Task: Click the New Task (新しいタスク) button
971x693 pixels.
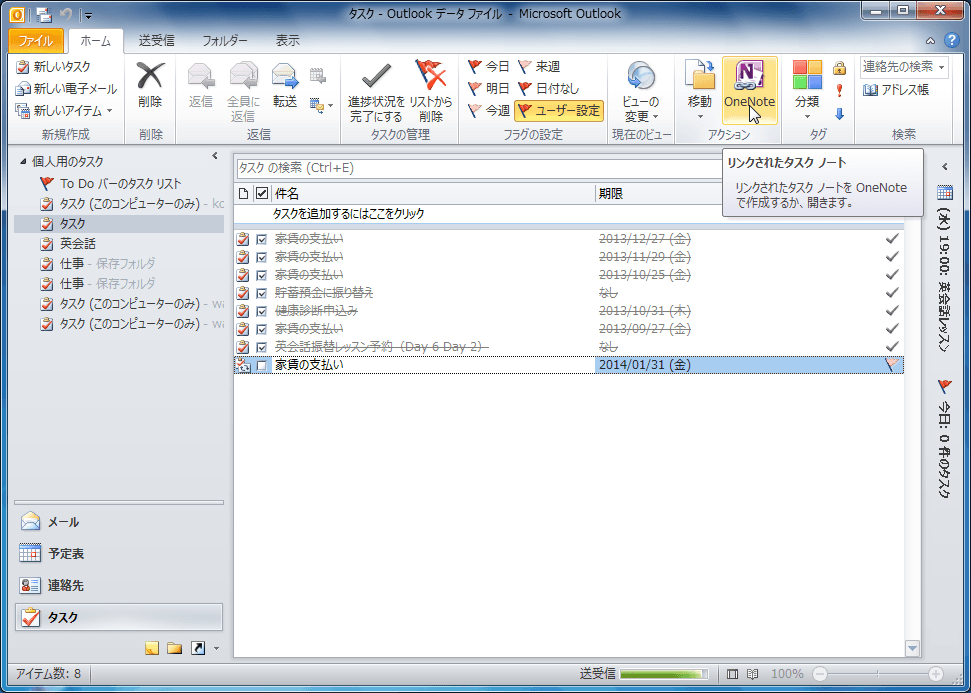Action: point(54,67)
